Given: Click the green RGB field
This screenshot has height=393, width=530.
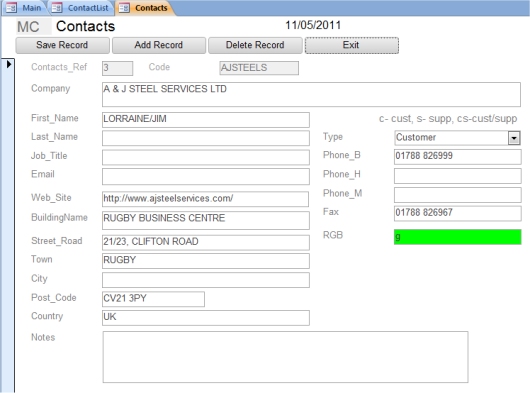Looking at the screenshot, I should (x=457, y=237).
